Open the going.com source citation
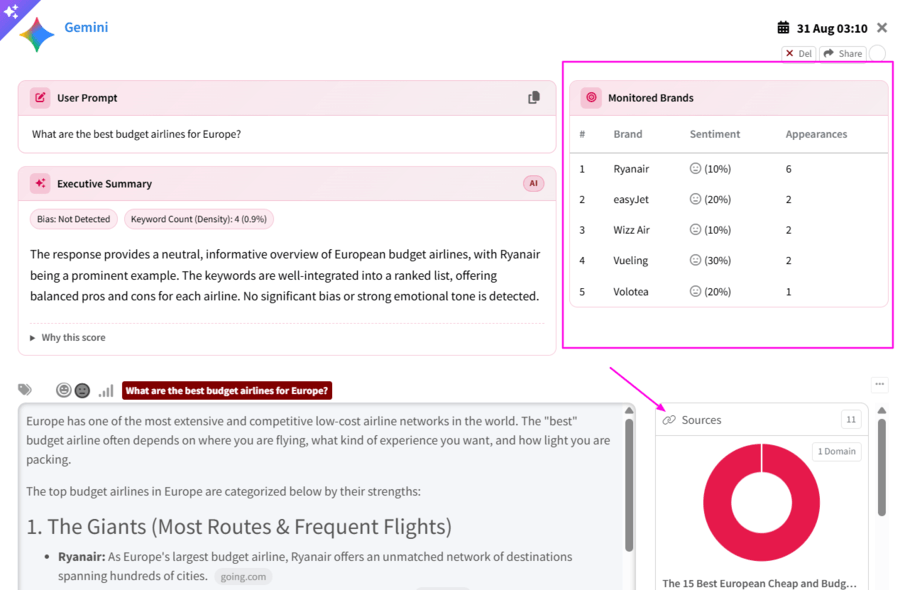900x590 pixels. point(243,576)
